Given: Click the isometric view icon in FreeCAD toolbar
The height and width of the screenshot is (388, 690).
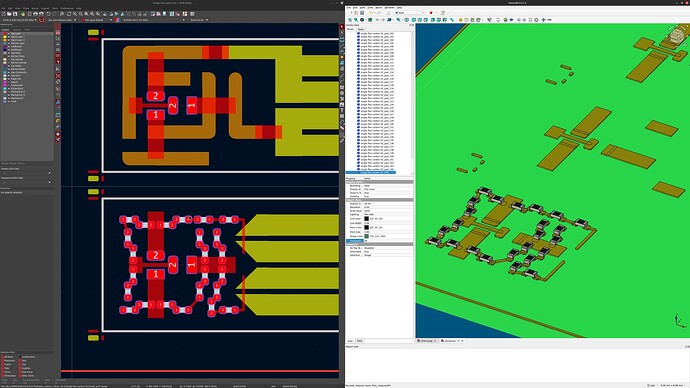Looking at the screenshot, I should coord(407,20).
